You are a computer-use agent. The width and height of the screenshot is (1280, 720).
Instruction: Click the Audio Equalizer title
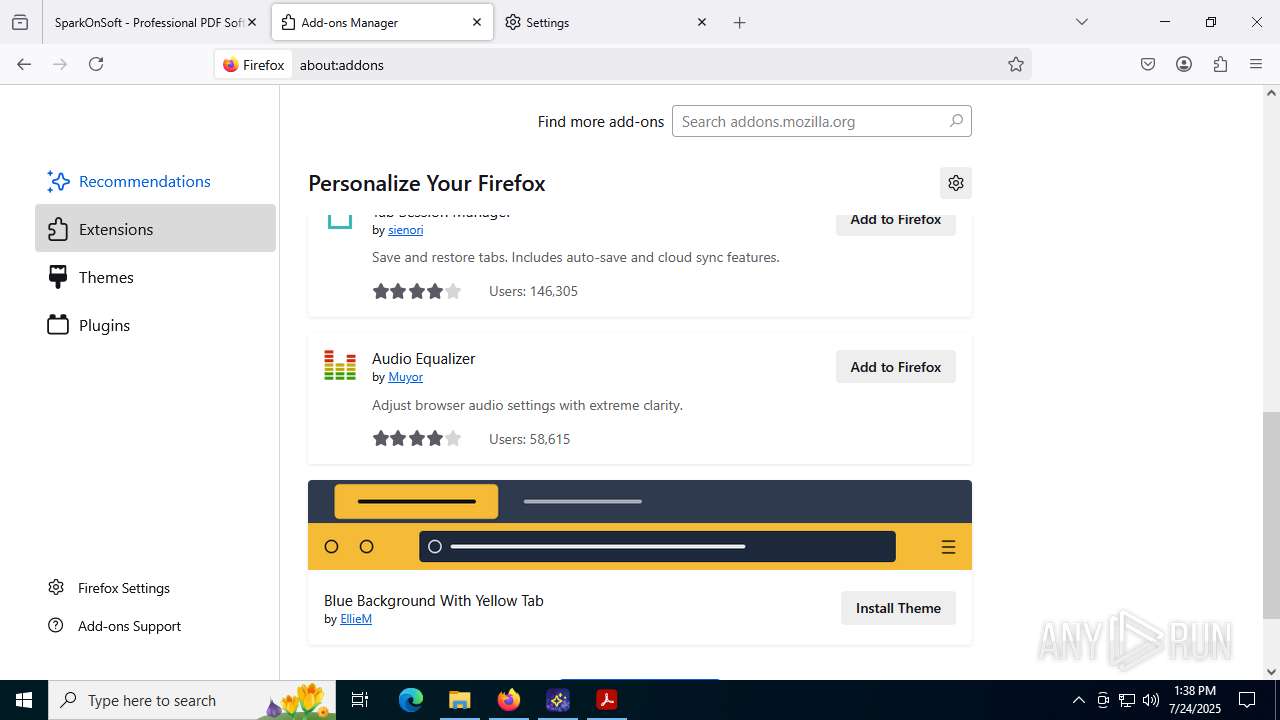423,358
